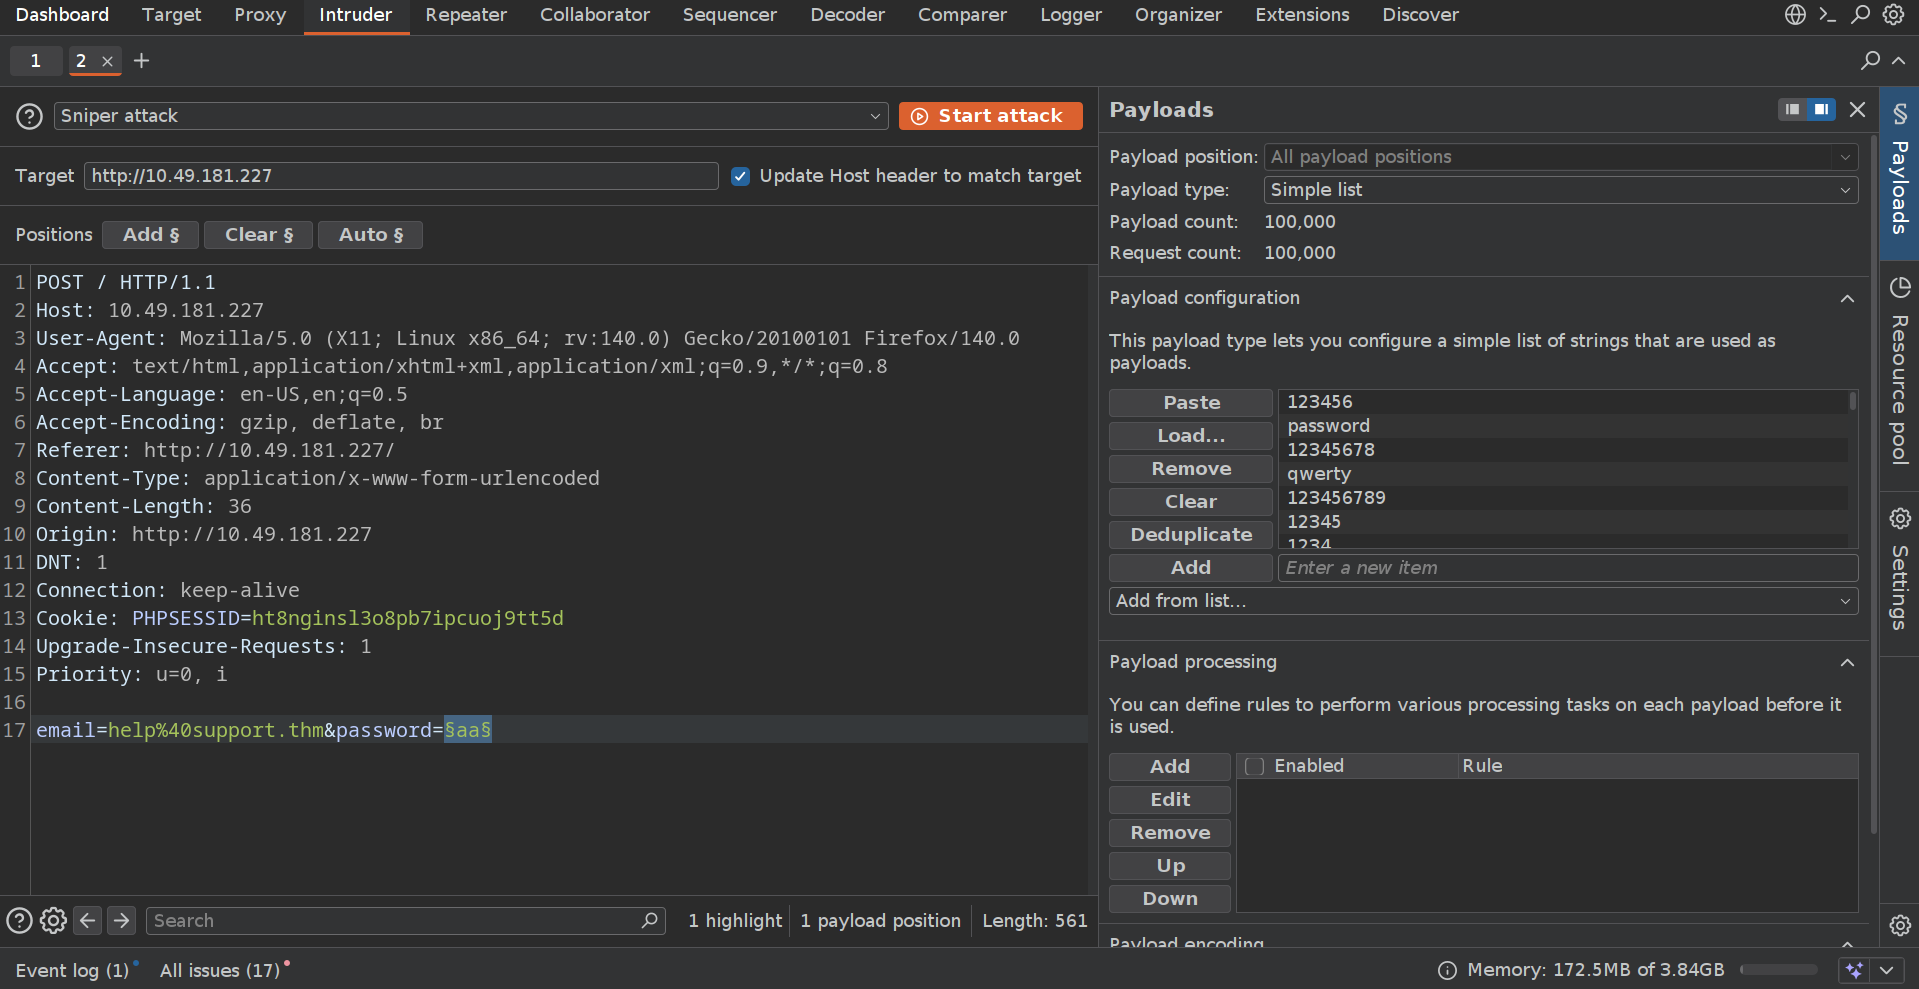Click the Enter a new item field
This screenshot has height=989, width=1919.
[x=1568, y=568]
